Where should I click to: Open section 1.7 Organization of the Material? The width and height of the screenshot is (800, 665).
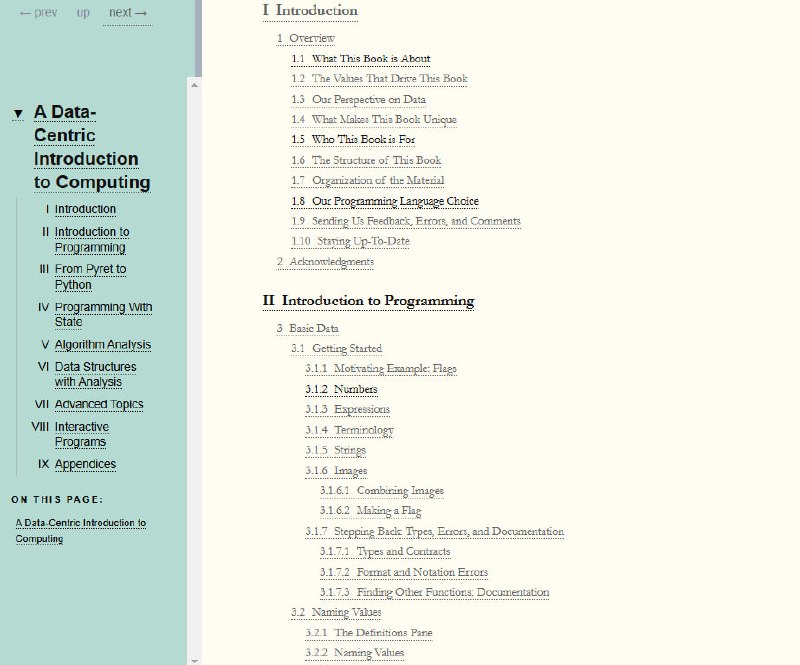367,180
